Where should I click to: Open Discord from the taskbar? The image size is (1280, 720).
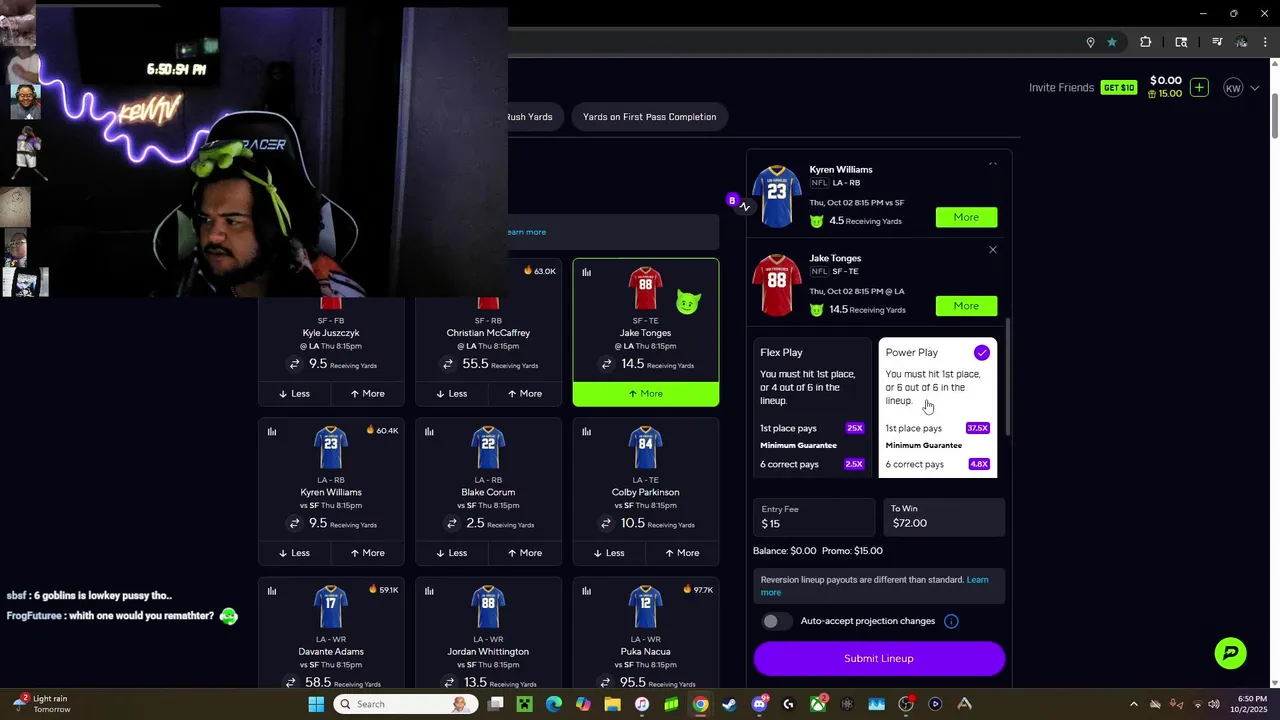(x=760, y=704)
